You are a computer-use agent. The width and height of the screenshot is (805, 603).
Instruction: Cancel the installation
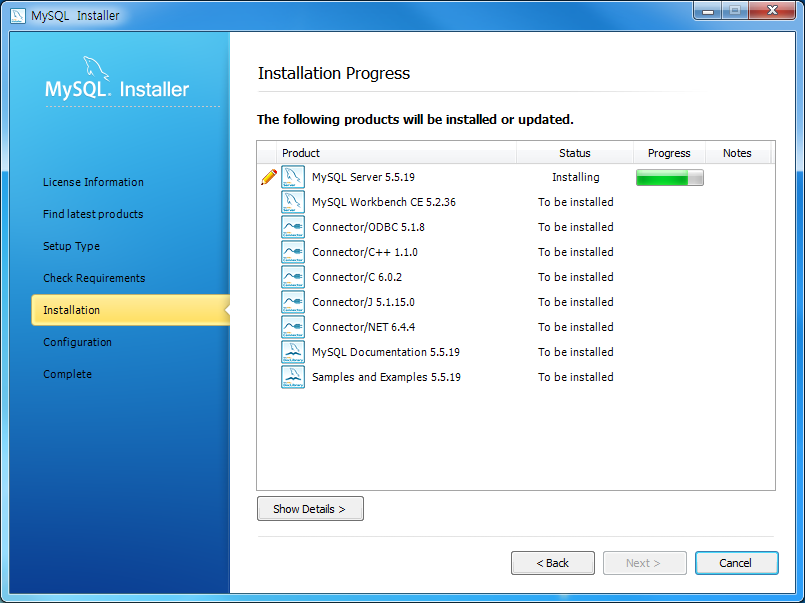(737, 563)
